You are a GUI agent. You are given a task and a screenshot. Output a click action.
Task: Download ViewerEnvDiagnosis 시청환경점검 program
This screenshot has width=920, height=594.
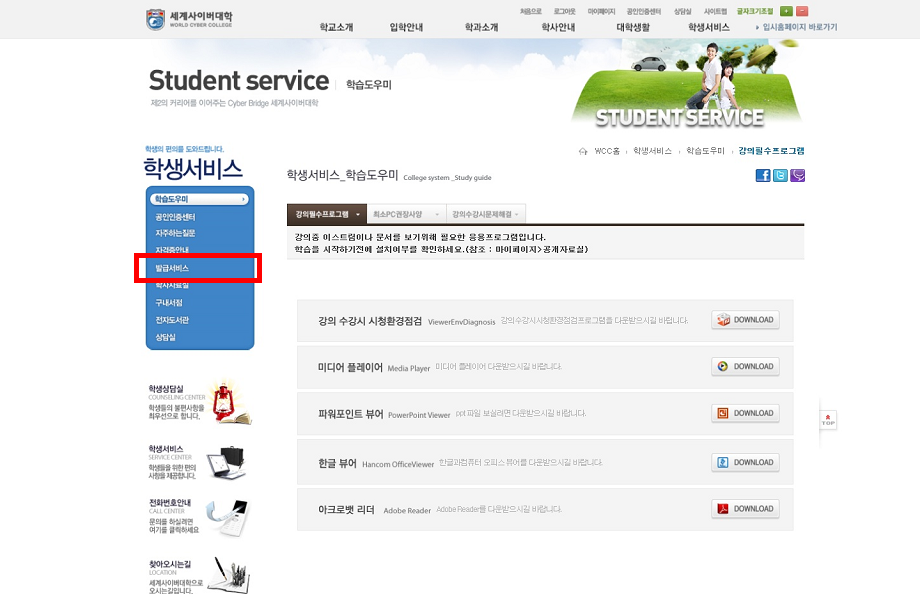point(745,320)
